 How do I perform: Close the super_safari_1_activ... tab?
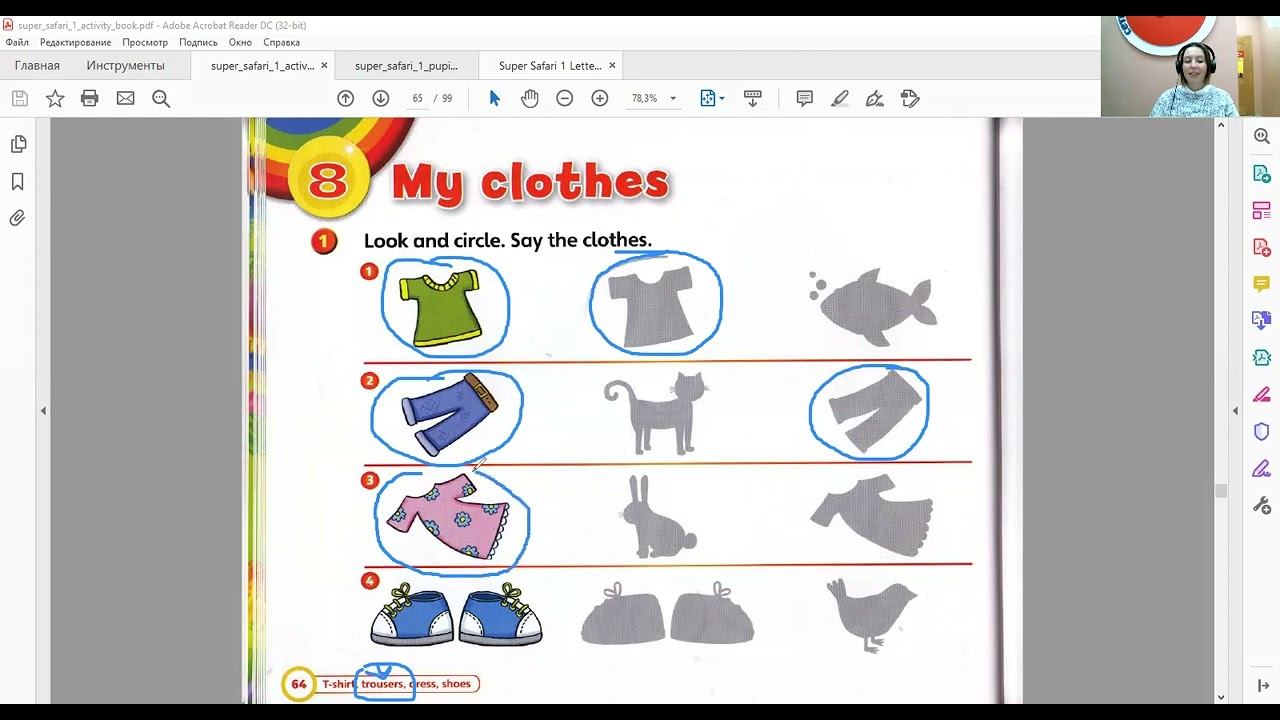click(324, 65)
